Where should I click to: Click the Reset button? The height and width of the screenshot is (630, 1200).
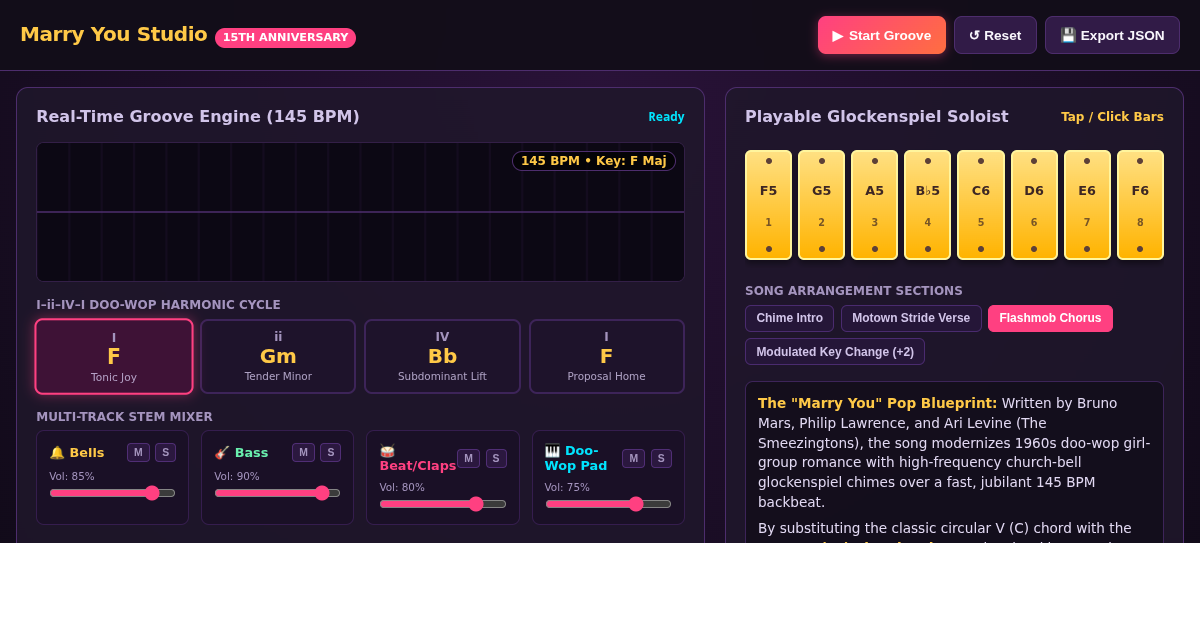pyautogui.click(x=995, y=35)
